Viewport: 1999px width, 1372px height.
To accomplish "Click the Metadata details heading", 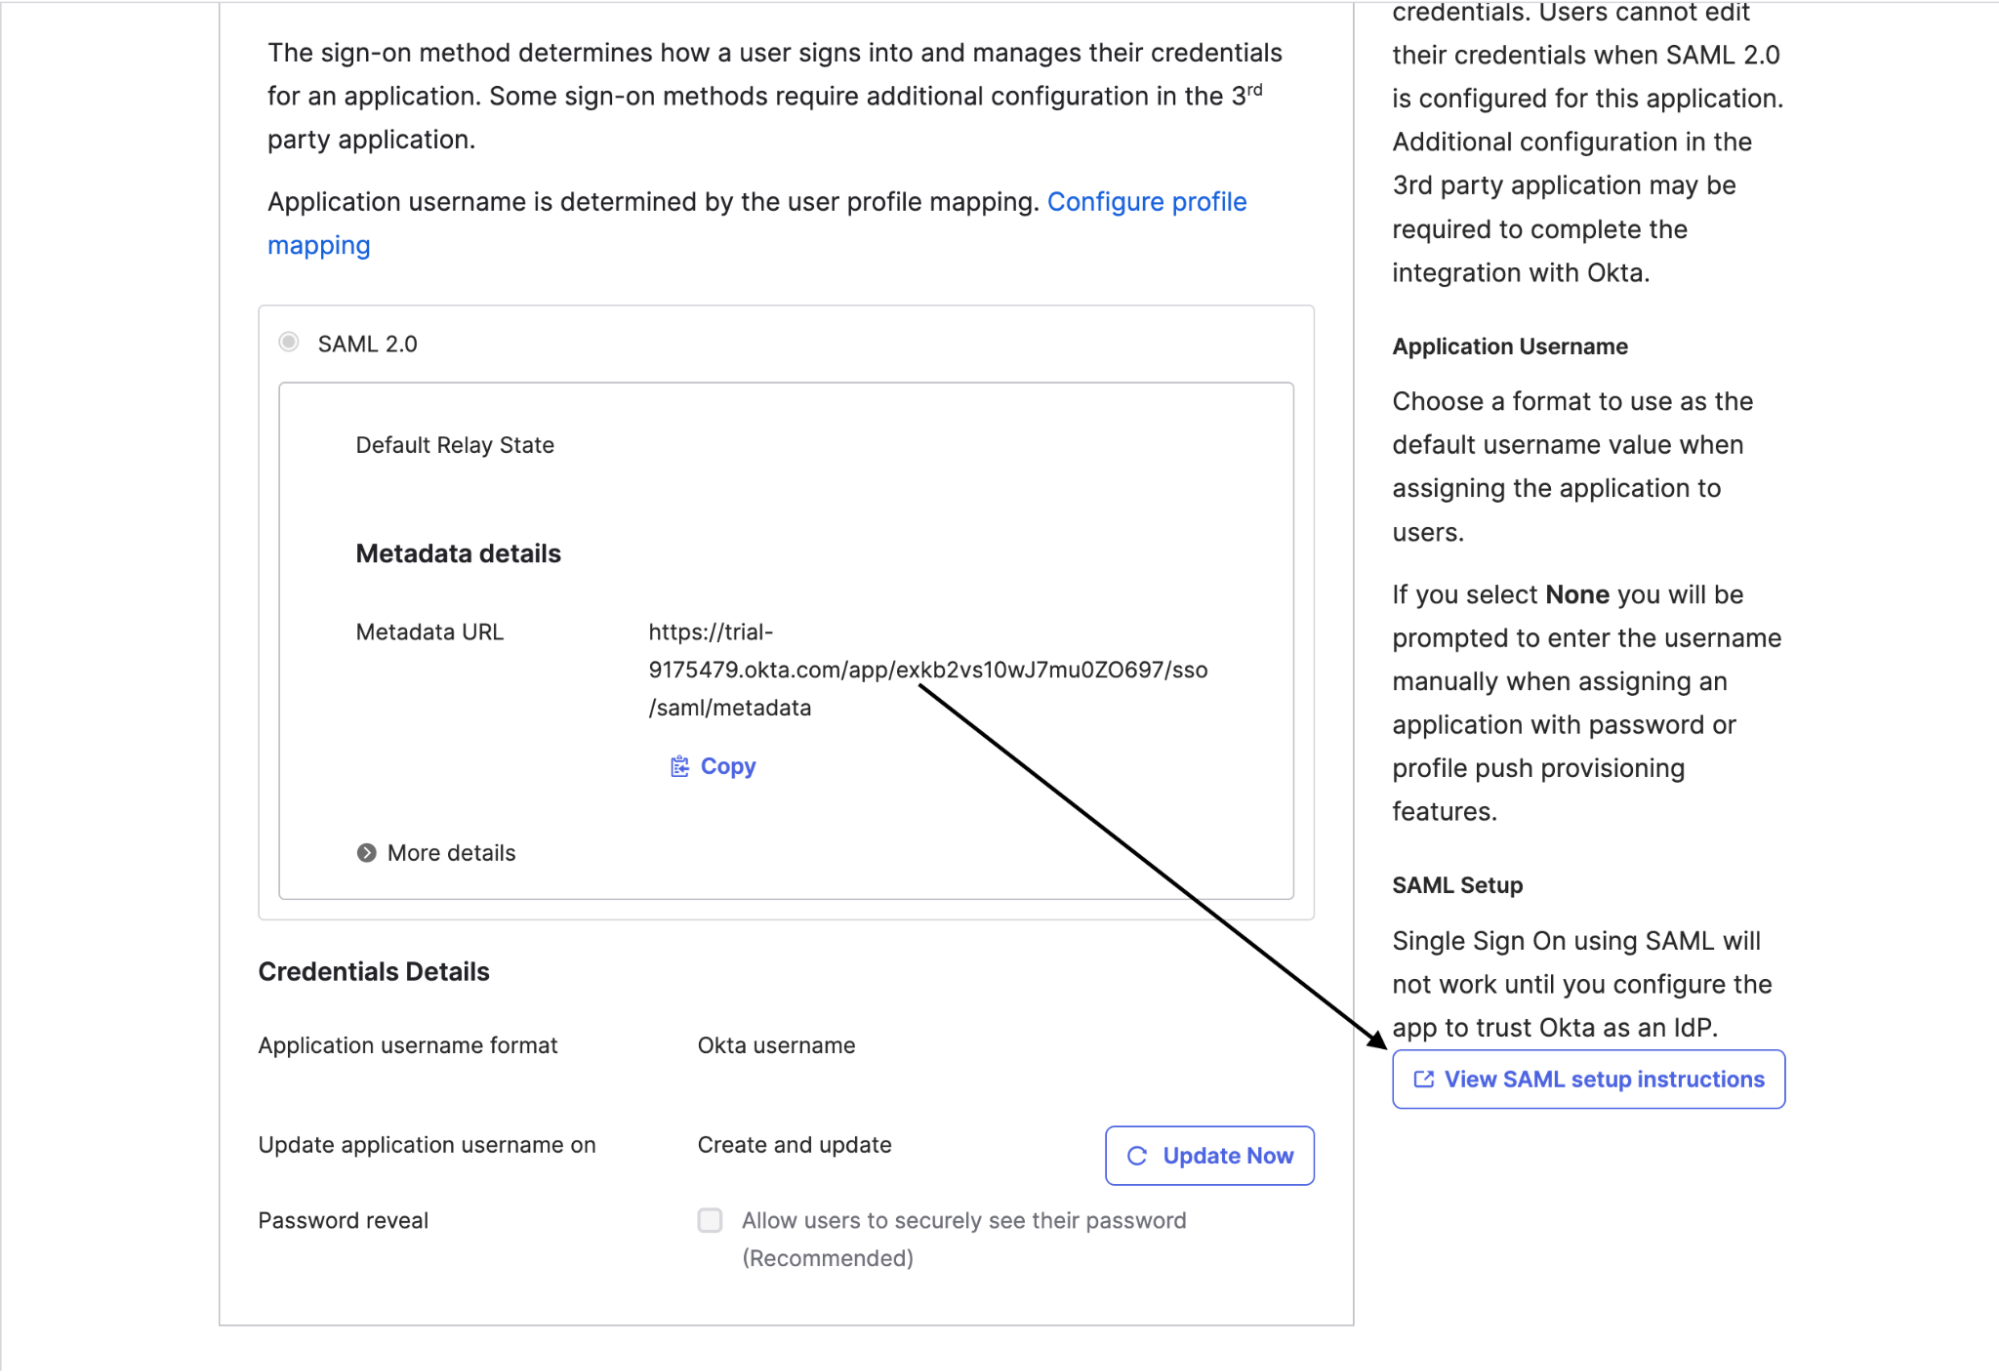I will tap(458, 553).
